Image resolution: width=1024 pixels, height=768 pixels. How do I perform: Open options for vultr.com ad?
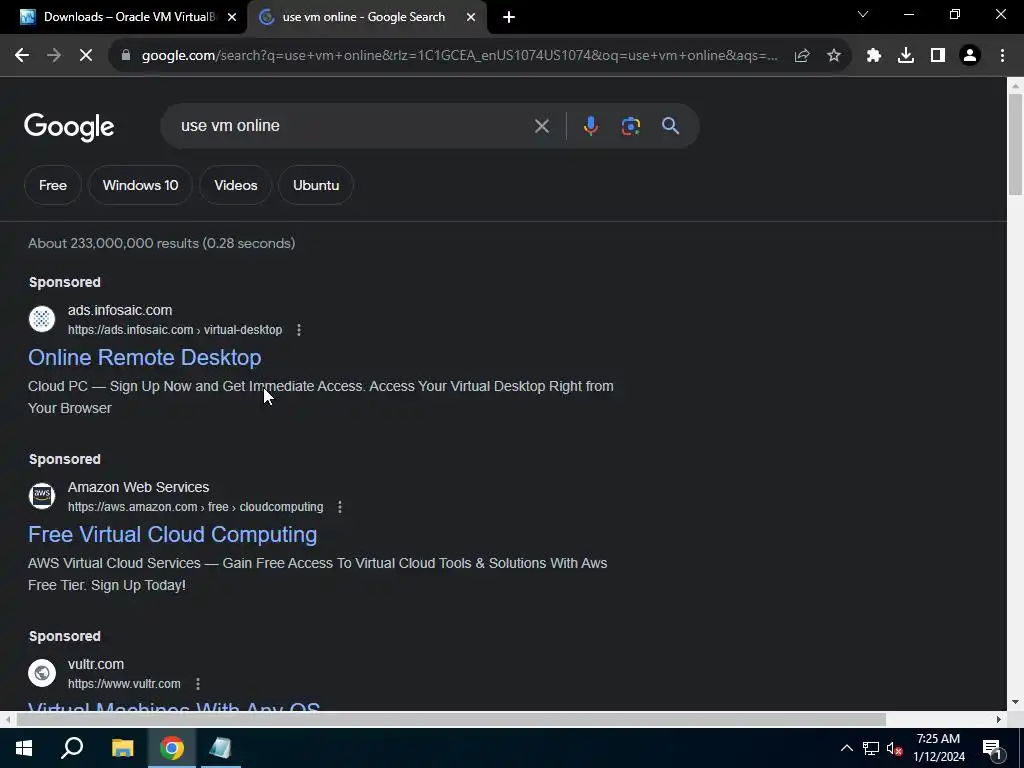coord(198,684)
